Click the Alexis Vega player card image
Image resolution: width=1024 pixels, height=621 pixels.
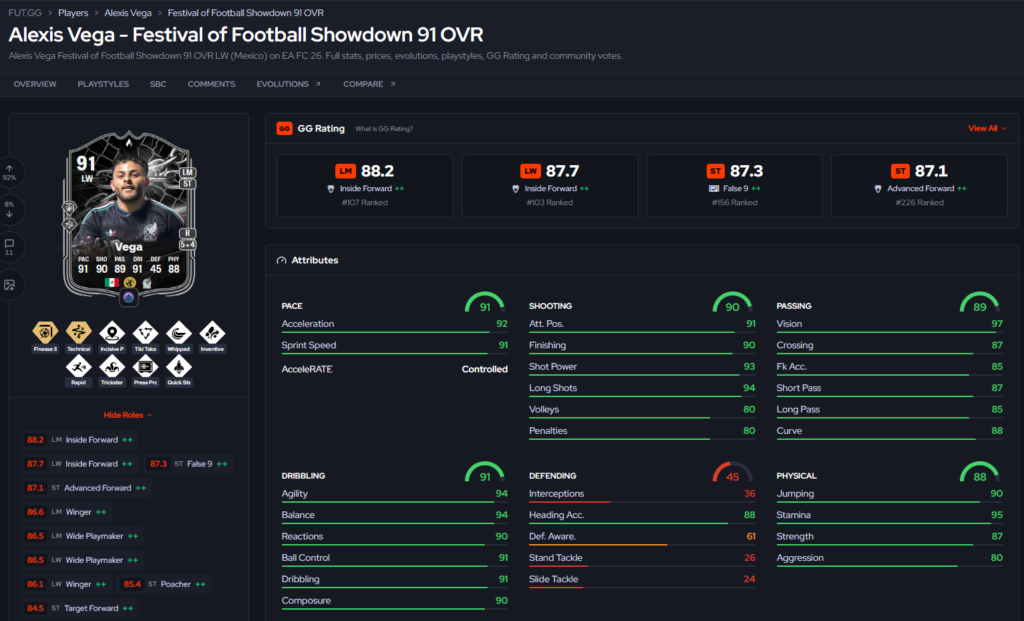coord(129,215)
